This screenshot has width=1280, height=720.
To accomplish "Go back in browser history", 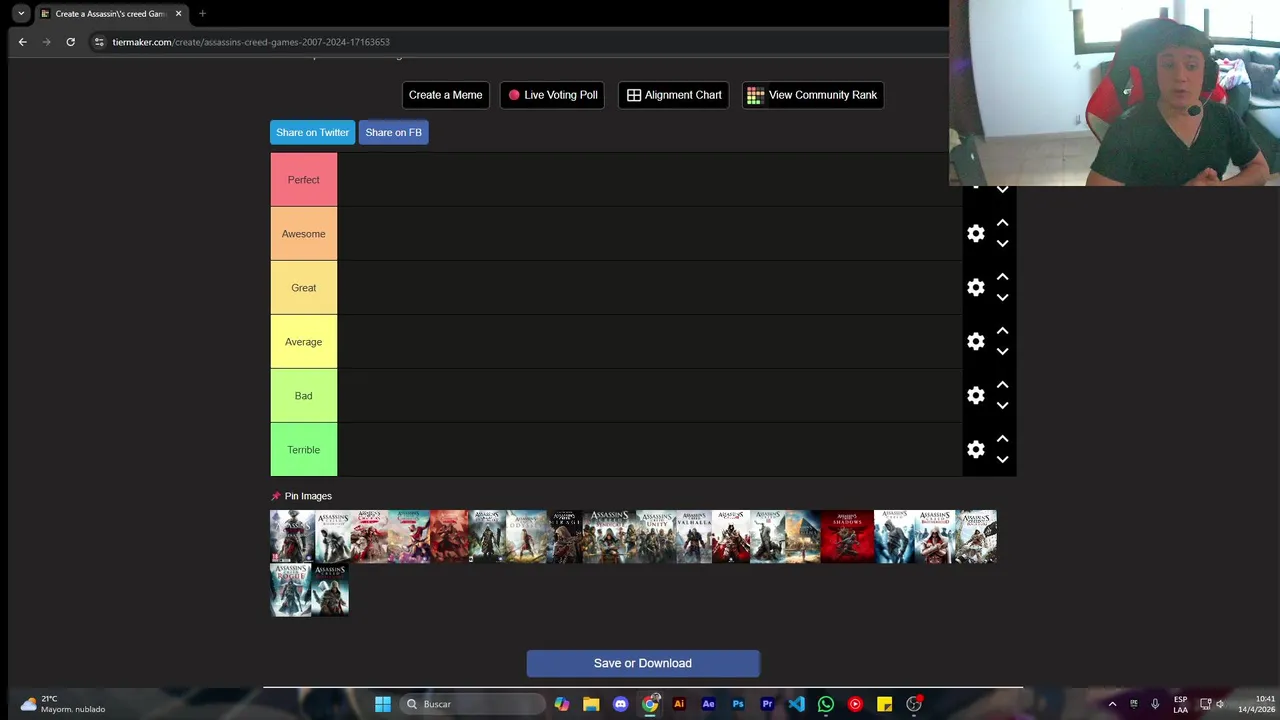I will (22, 42).
